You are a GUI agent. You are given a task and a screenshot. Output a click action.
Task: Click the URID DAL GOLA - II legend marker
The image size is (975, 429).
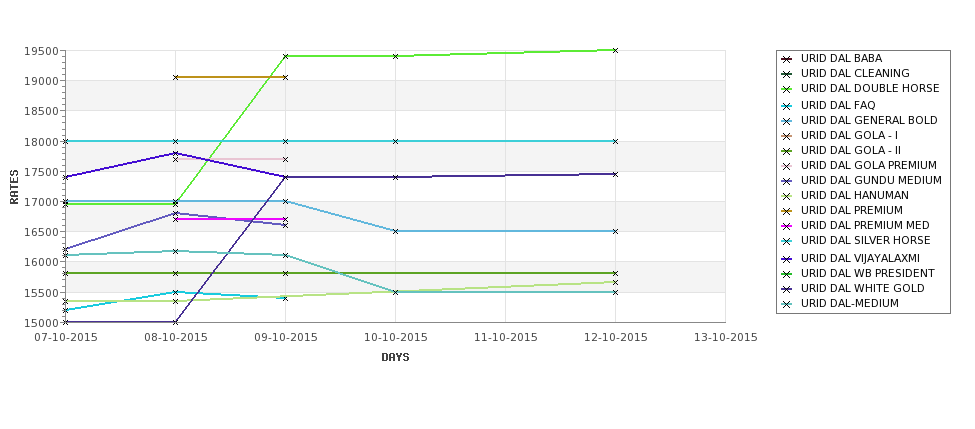tap(787, 150)
